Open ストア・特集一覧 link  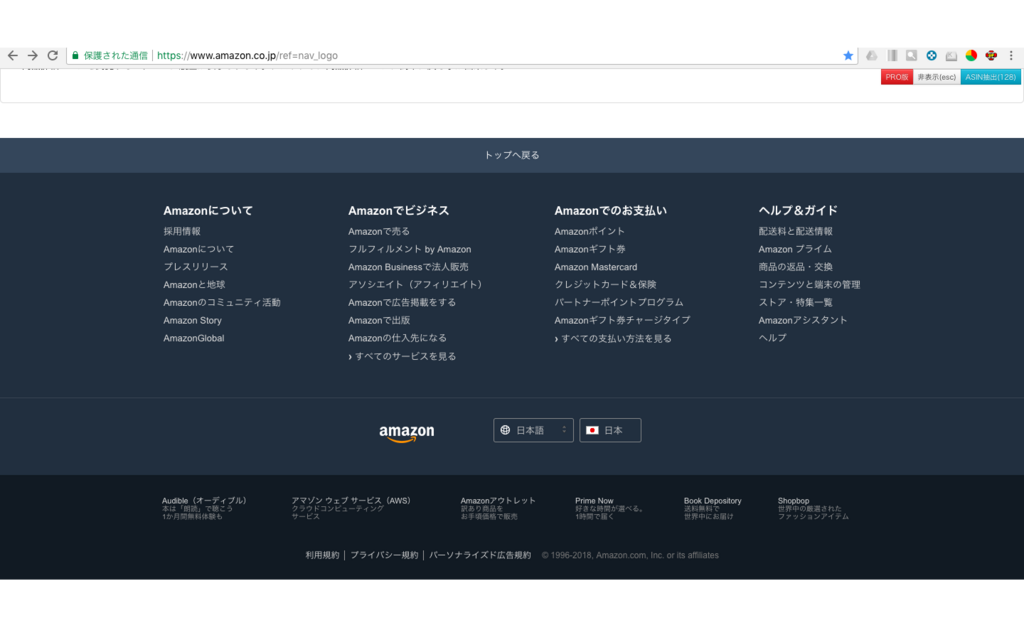click(795, 302)
